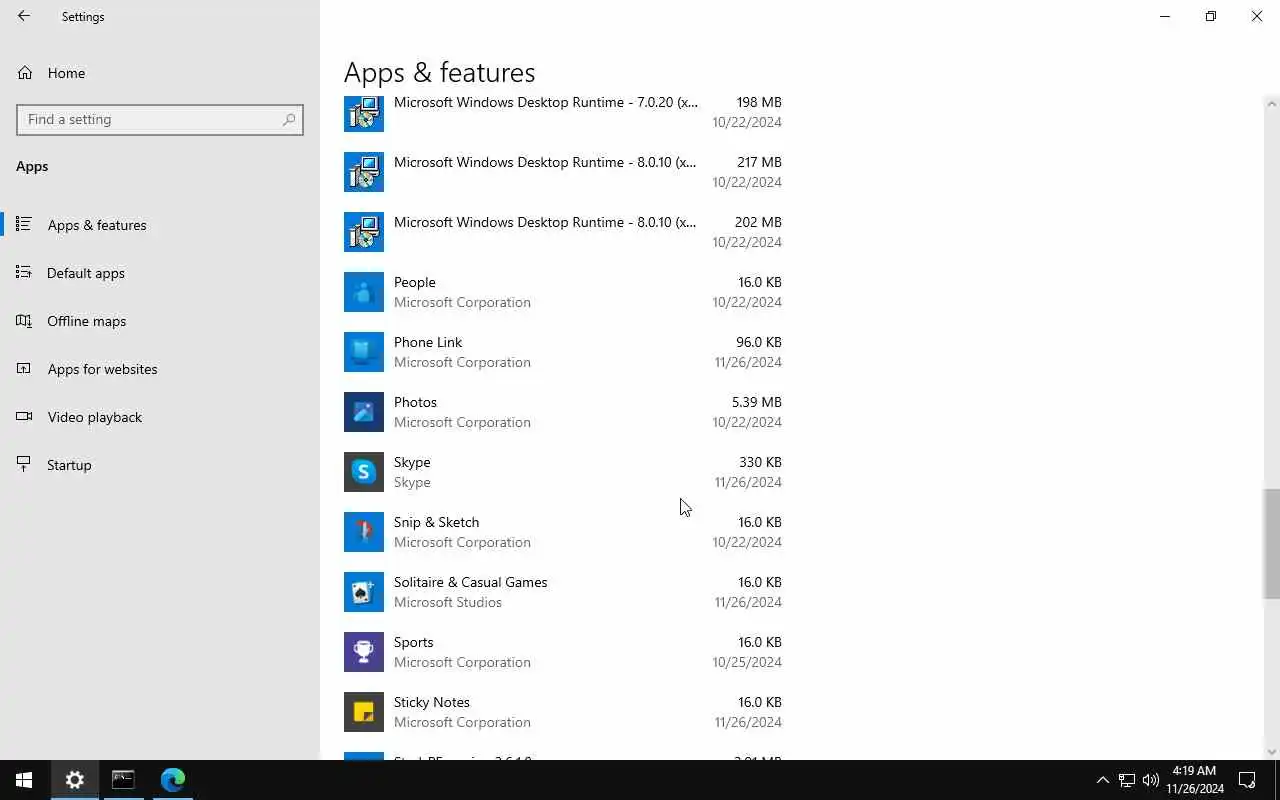Select the Snip & Sketch app name
Screen dimensions: 1280x800
(x=436, y=522)
